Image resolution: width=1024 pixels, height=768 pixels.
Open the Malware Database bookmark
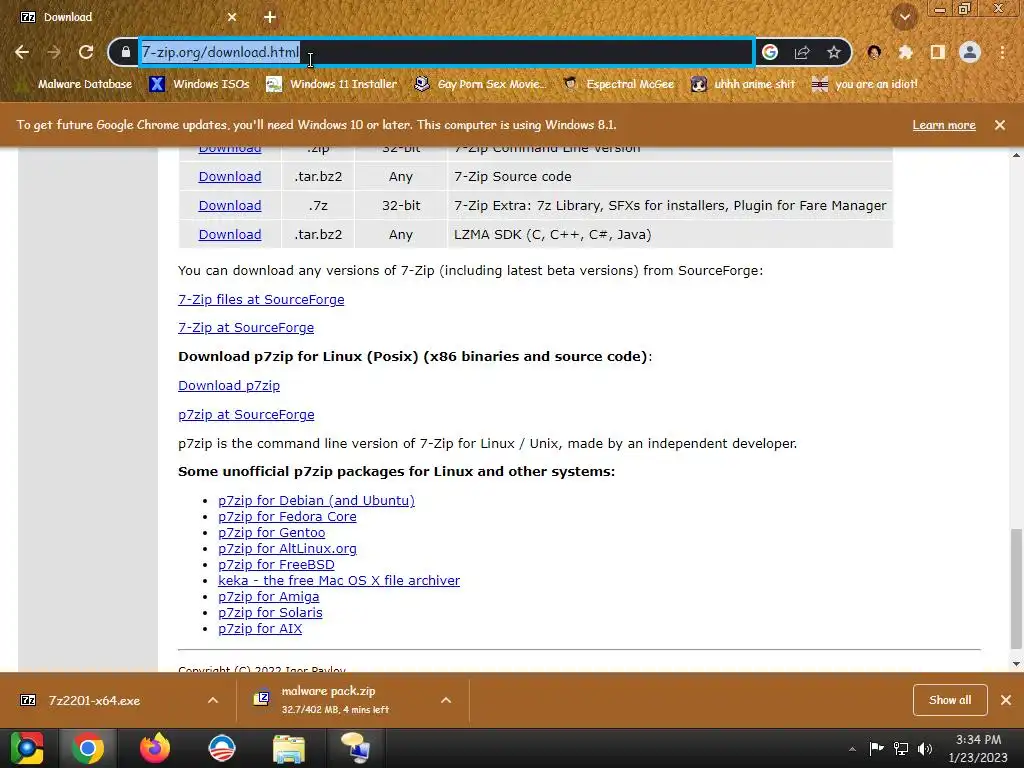point(74,84)
